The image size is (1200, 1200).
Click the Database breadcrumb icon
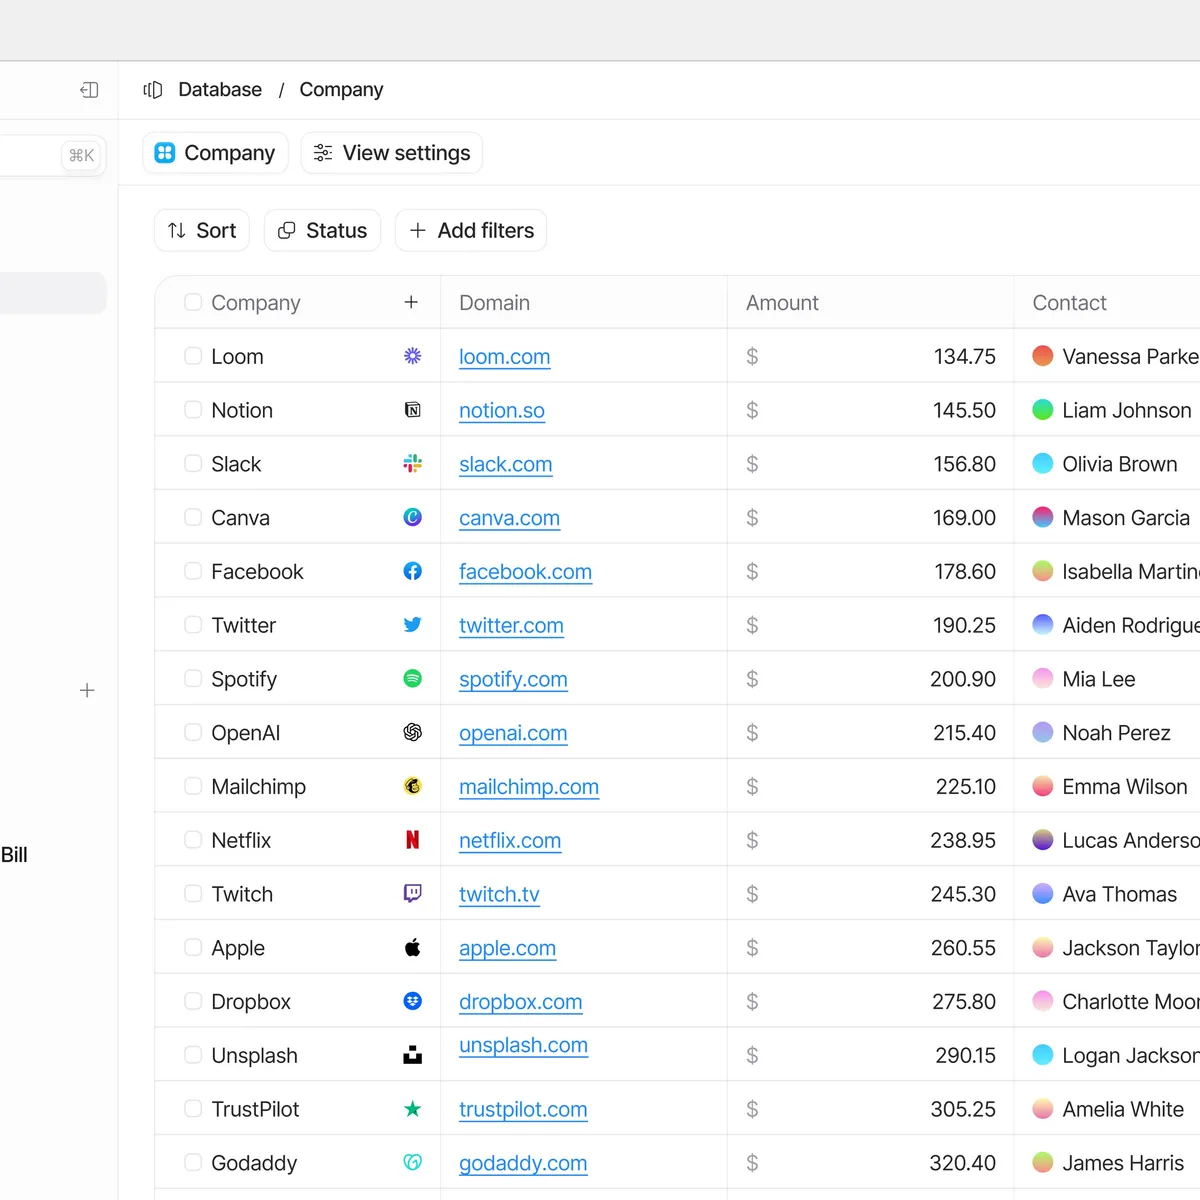153,90
